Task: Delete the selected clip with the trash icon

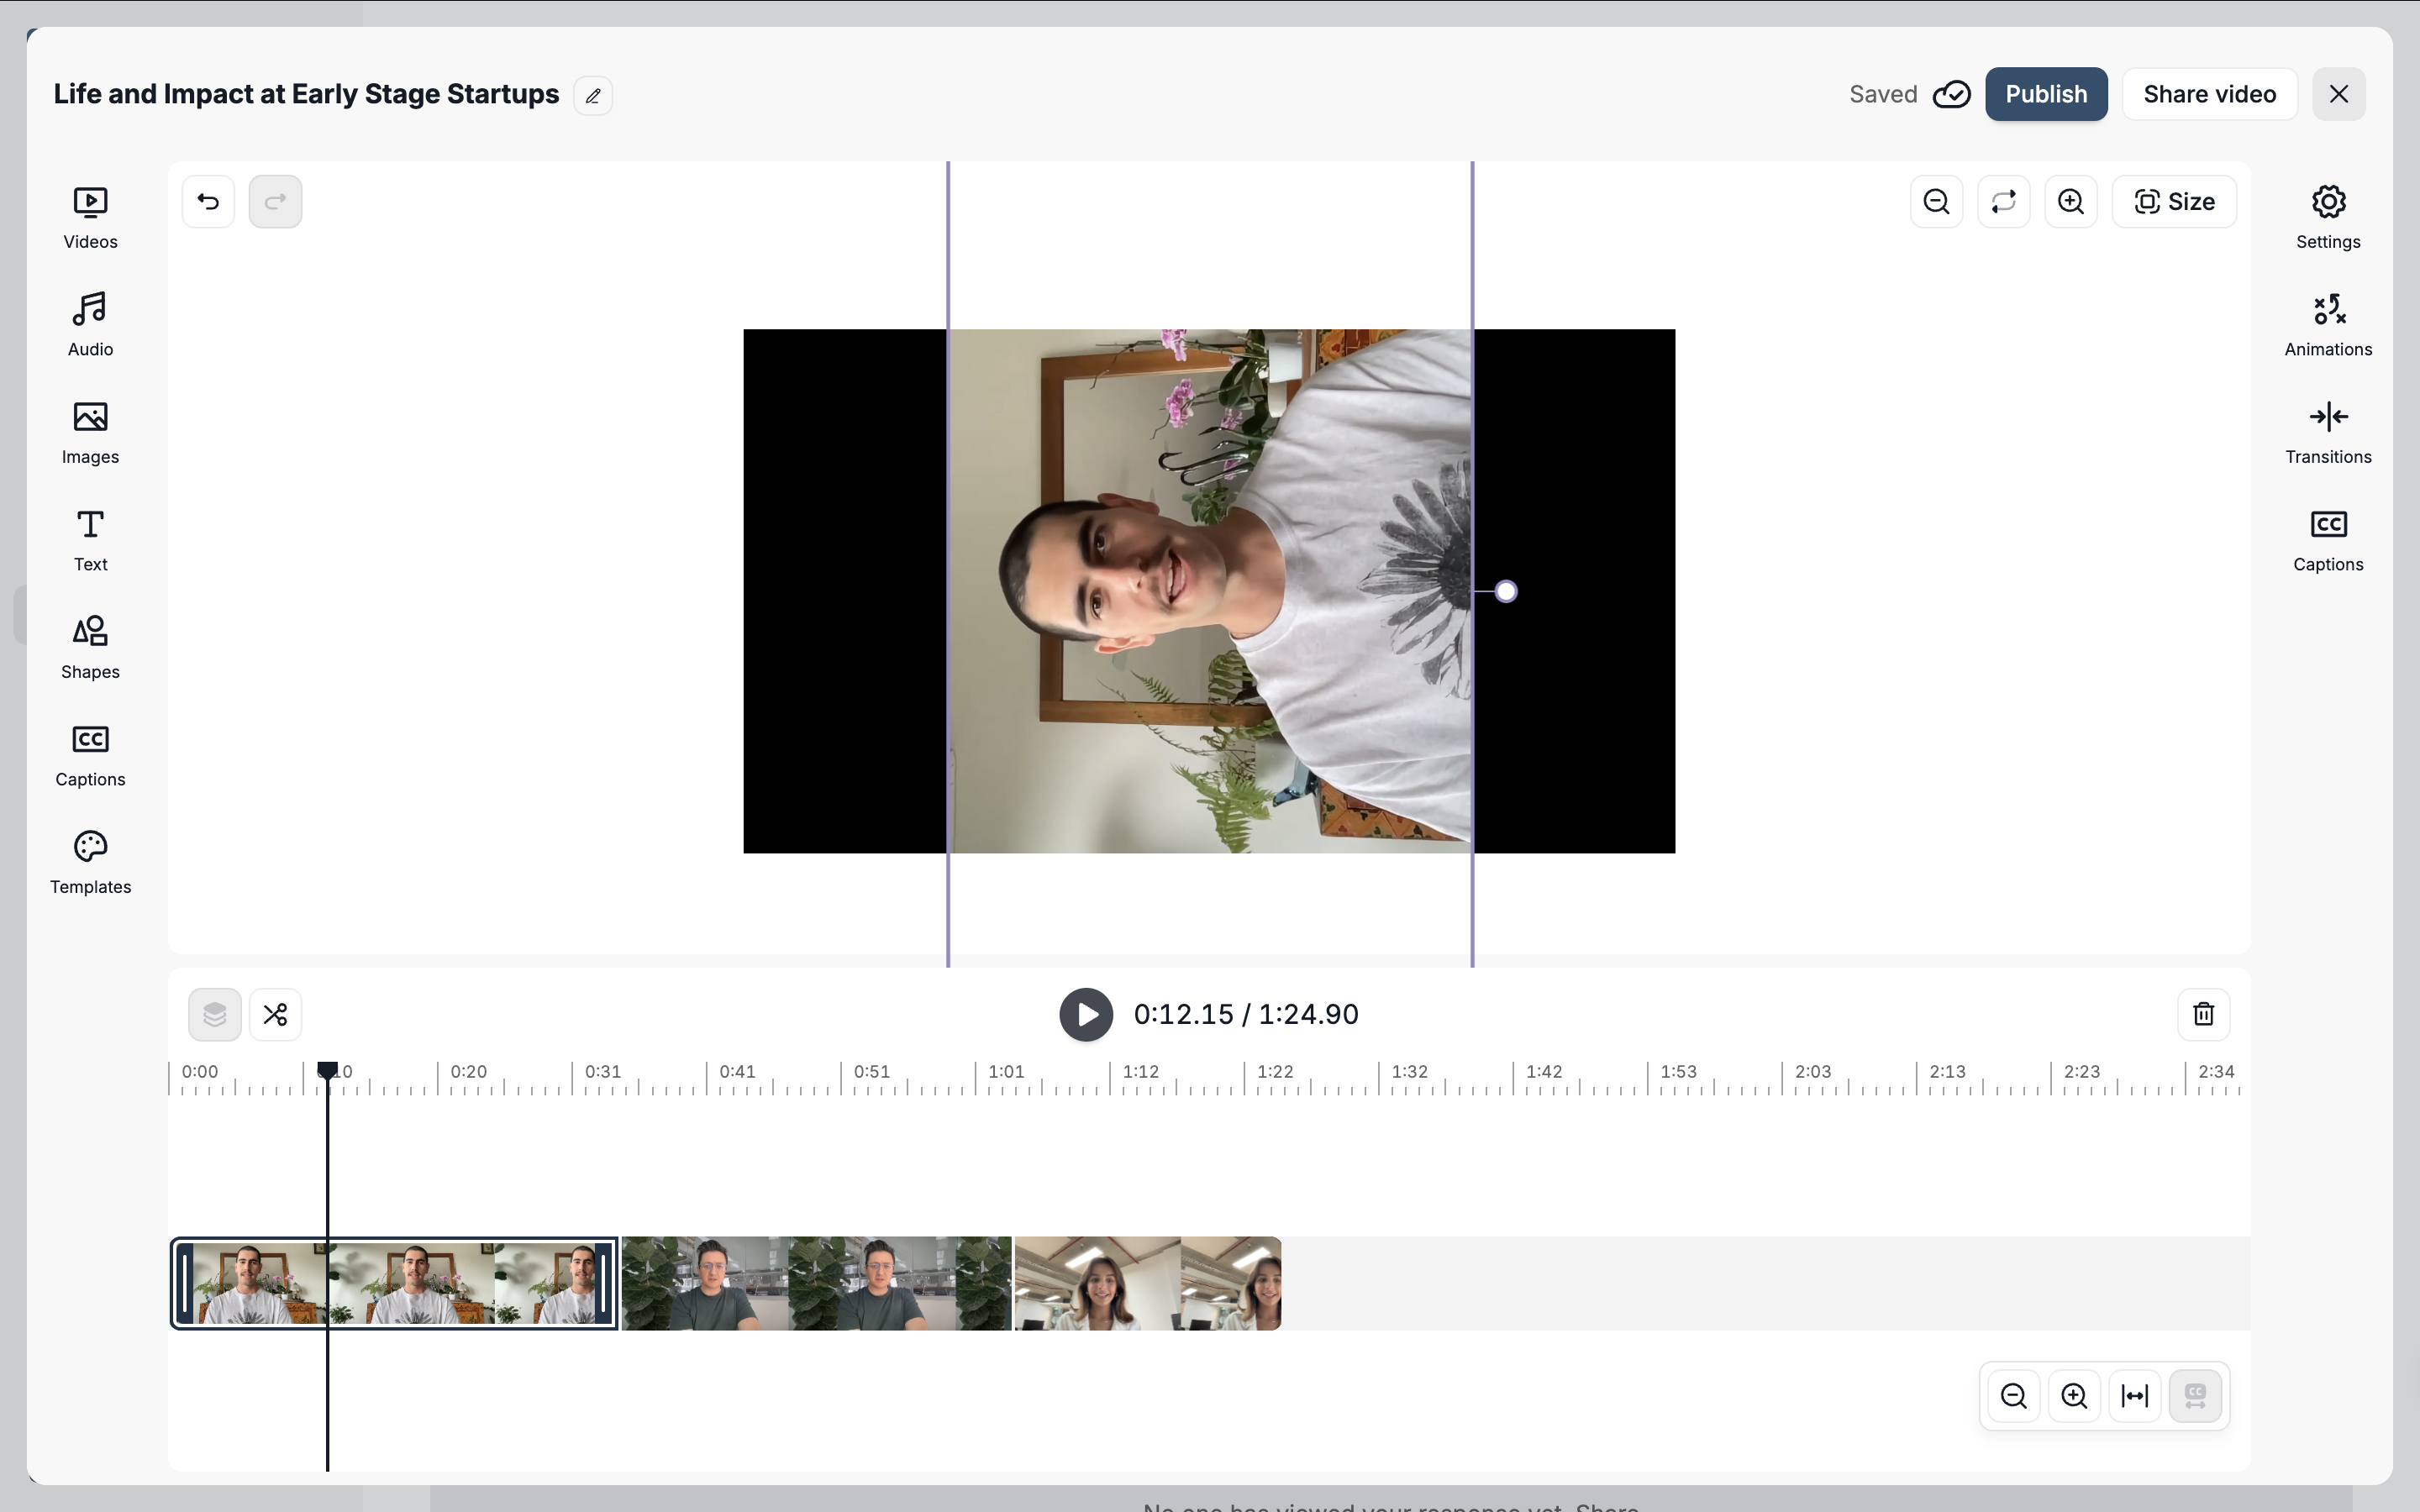Action: (x=2203, y=1014)
